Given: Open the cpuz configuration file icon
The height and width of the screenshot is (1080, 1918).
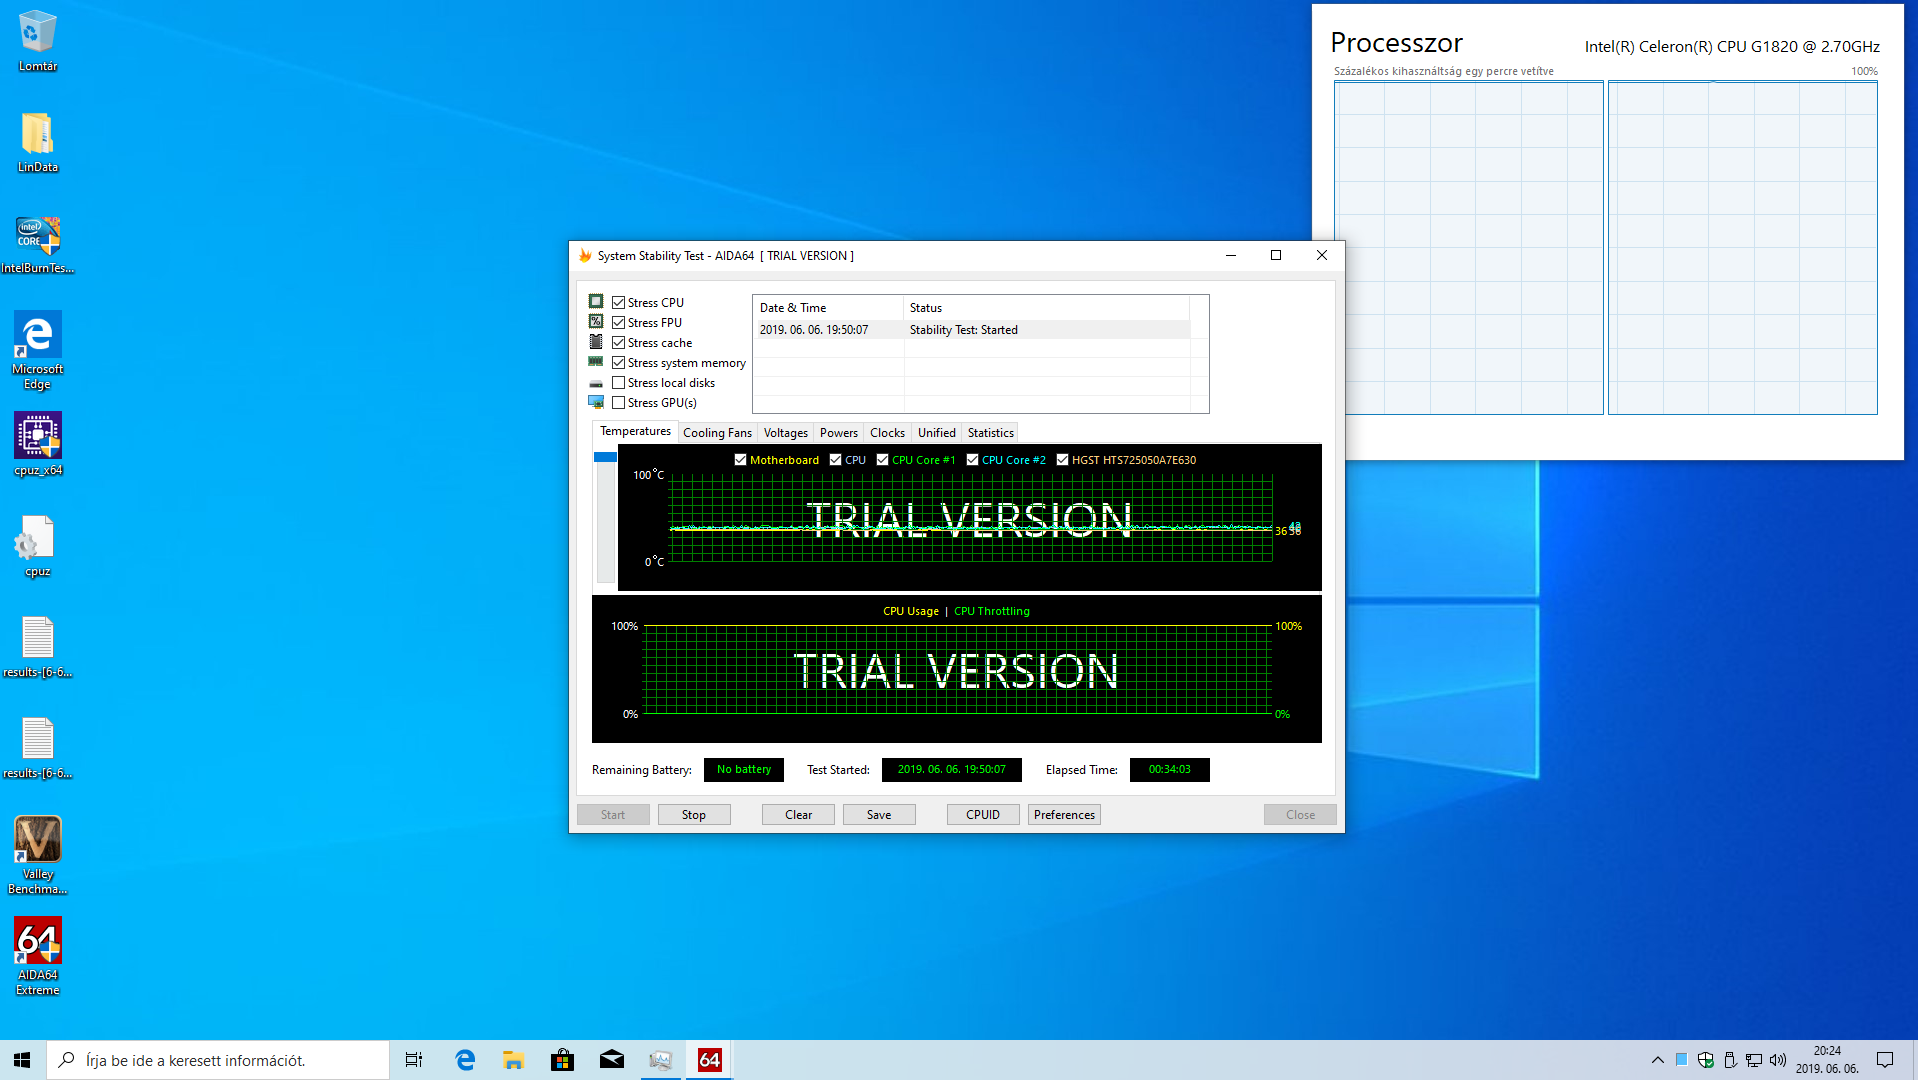Looking at the screenshot, I should (x=38, y=546).
